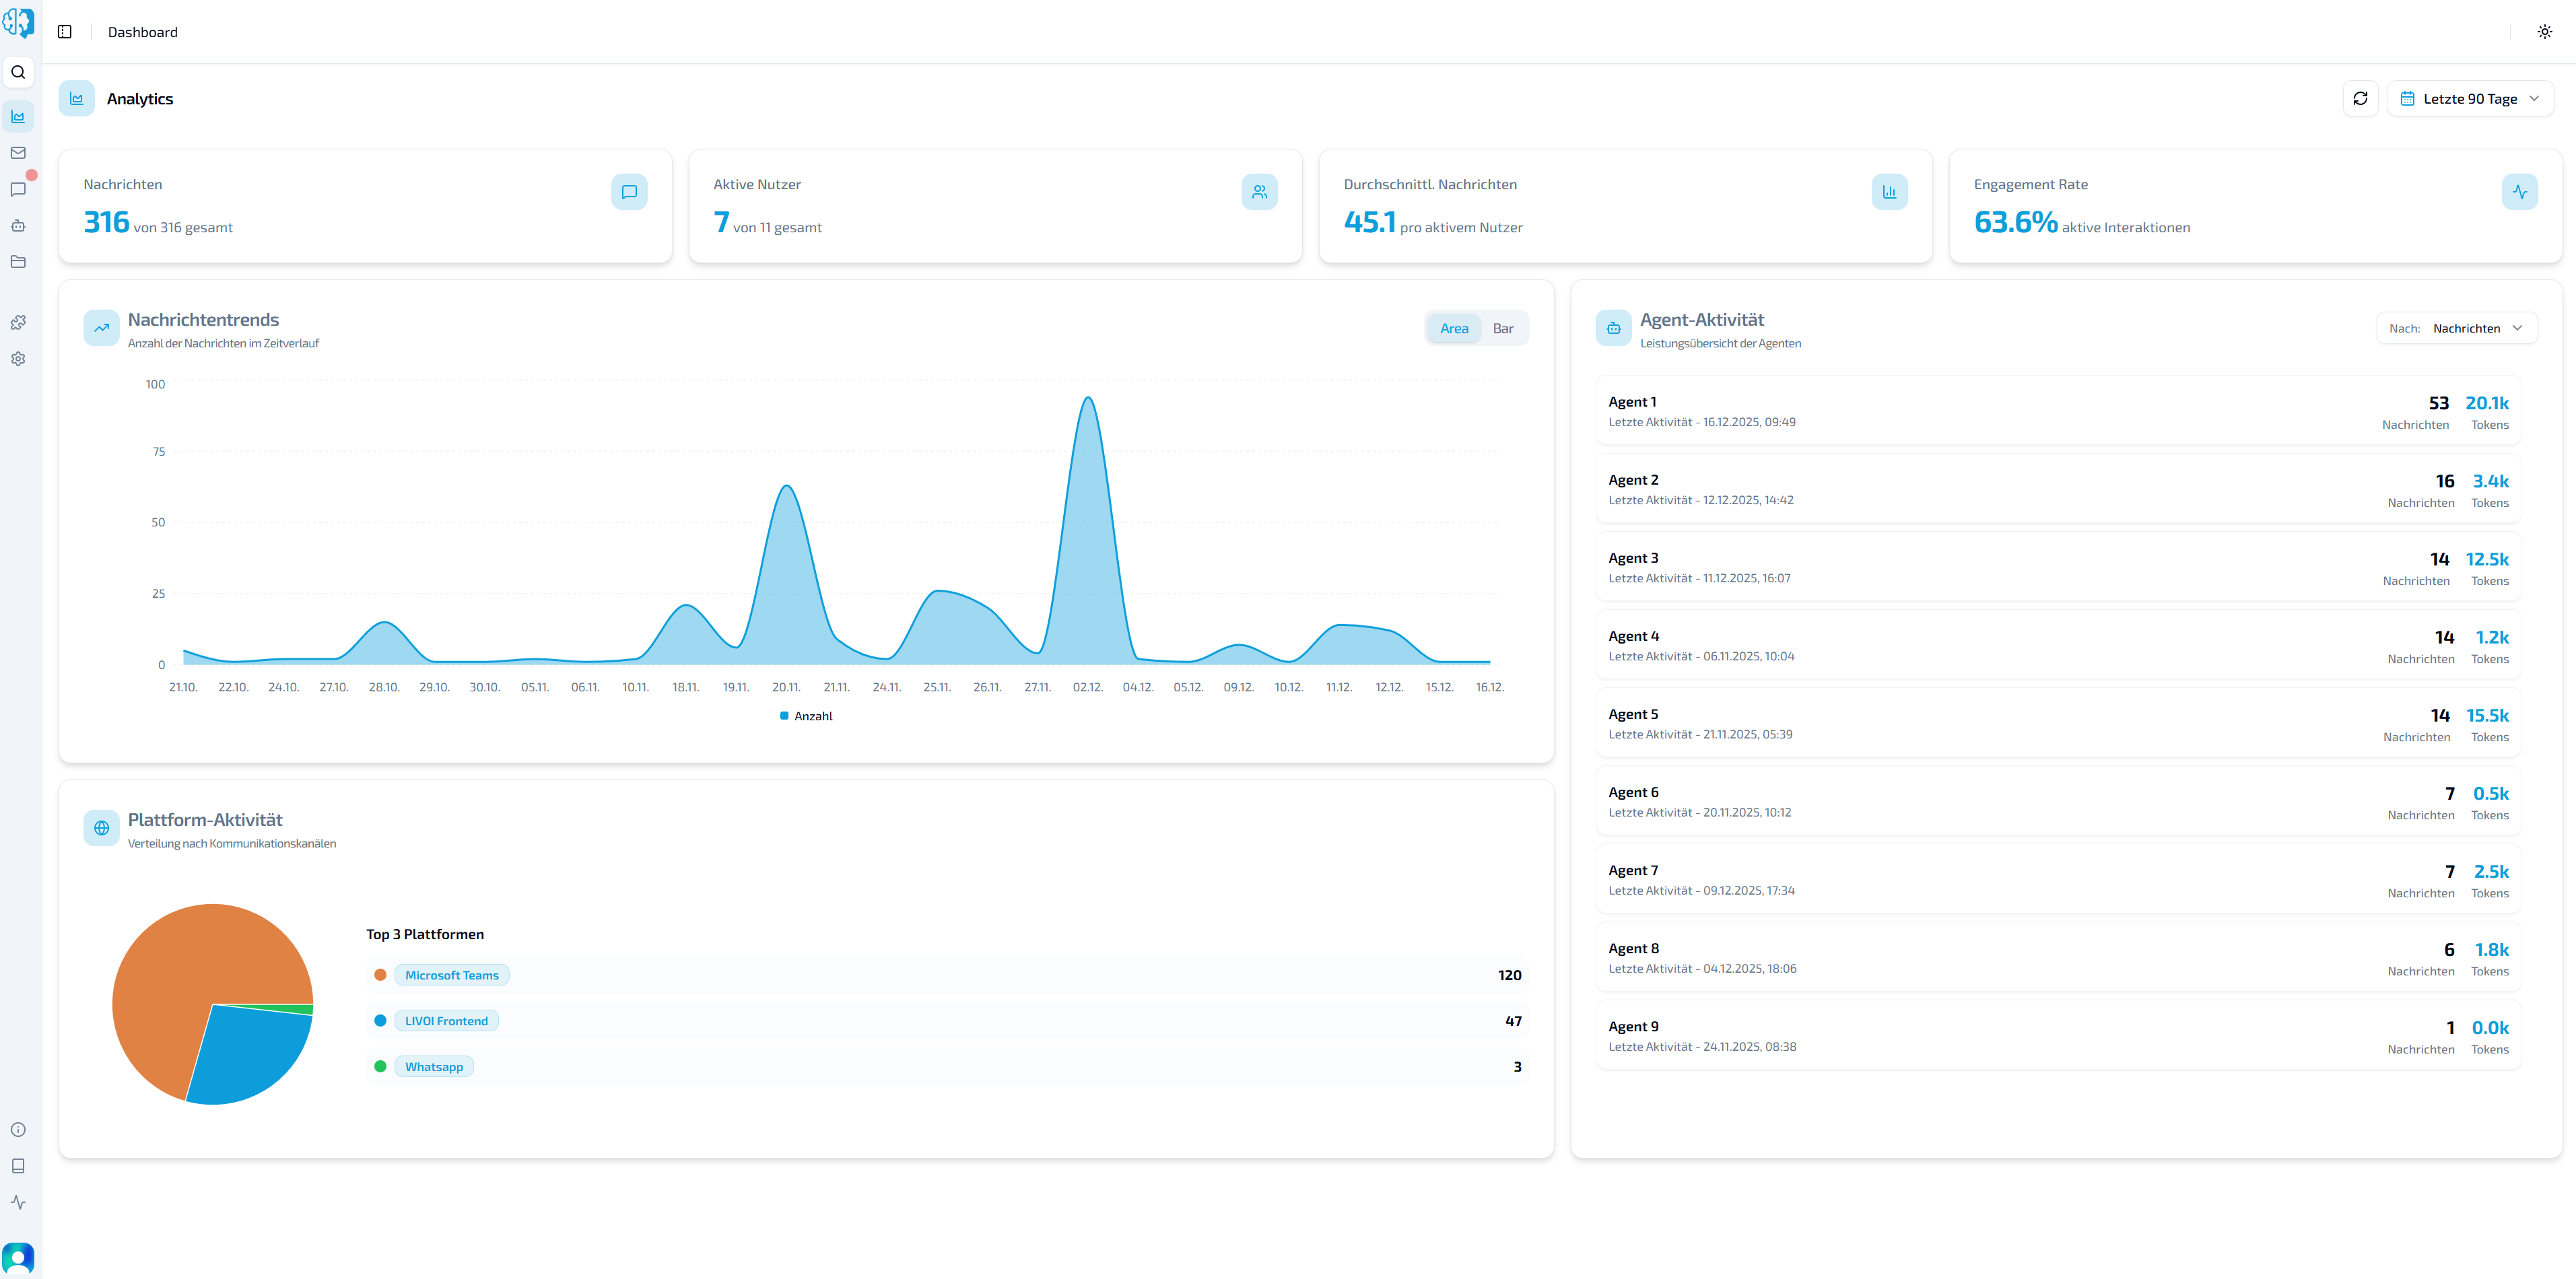Image resolution: width=2576 pixels, height=1279 pixels.
Task: Open the Whatsapp platform link
Action: (x=433, y=1066)
